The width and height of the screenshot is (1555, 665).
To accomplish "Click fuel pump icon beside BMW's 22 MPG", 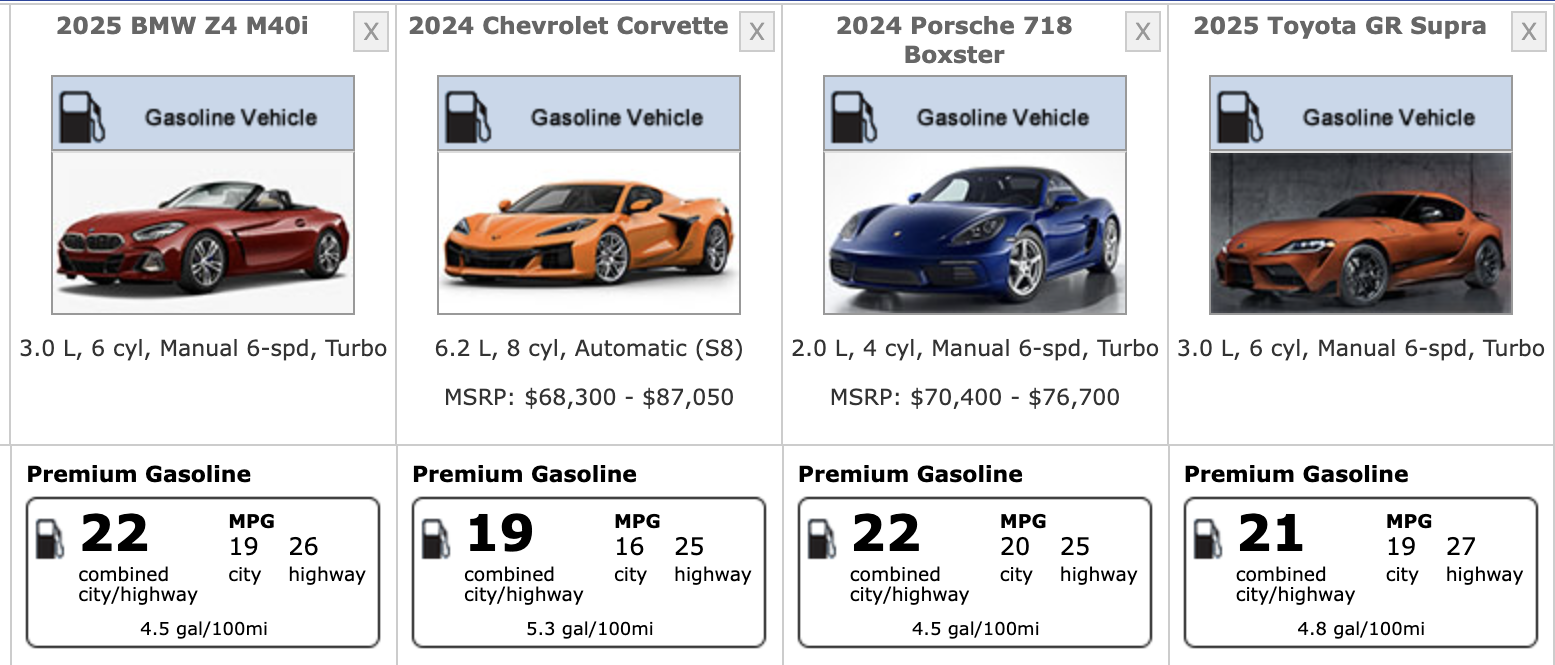I will click(50, 538).
